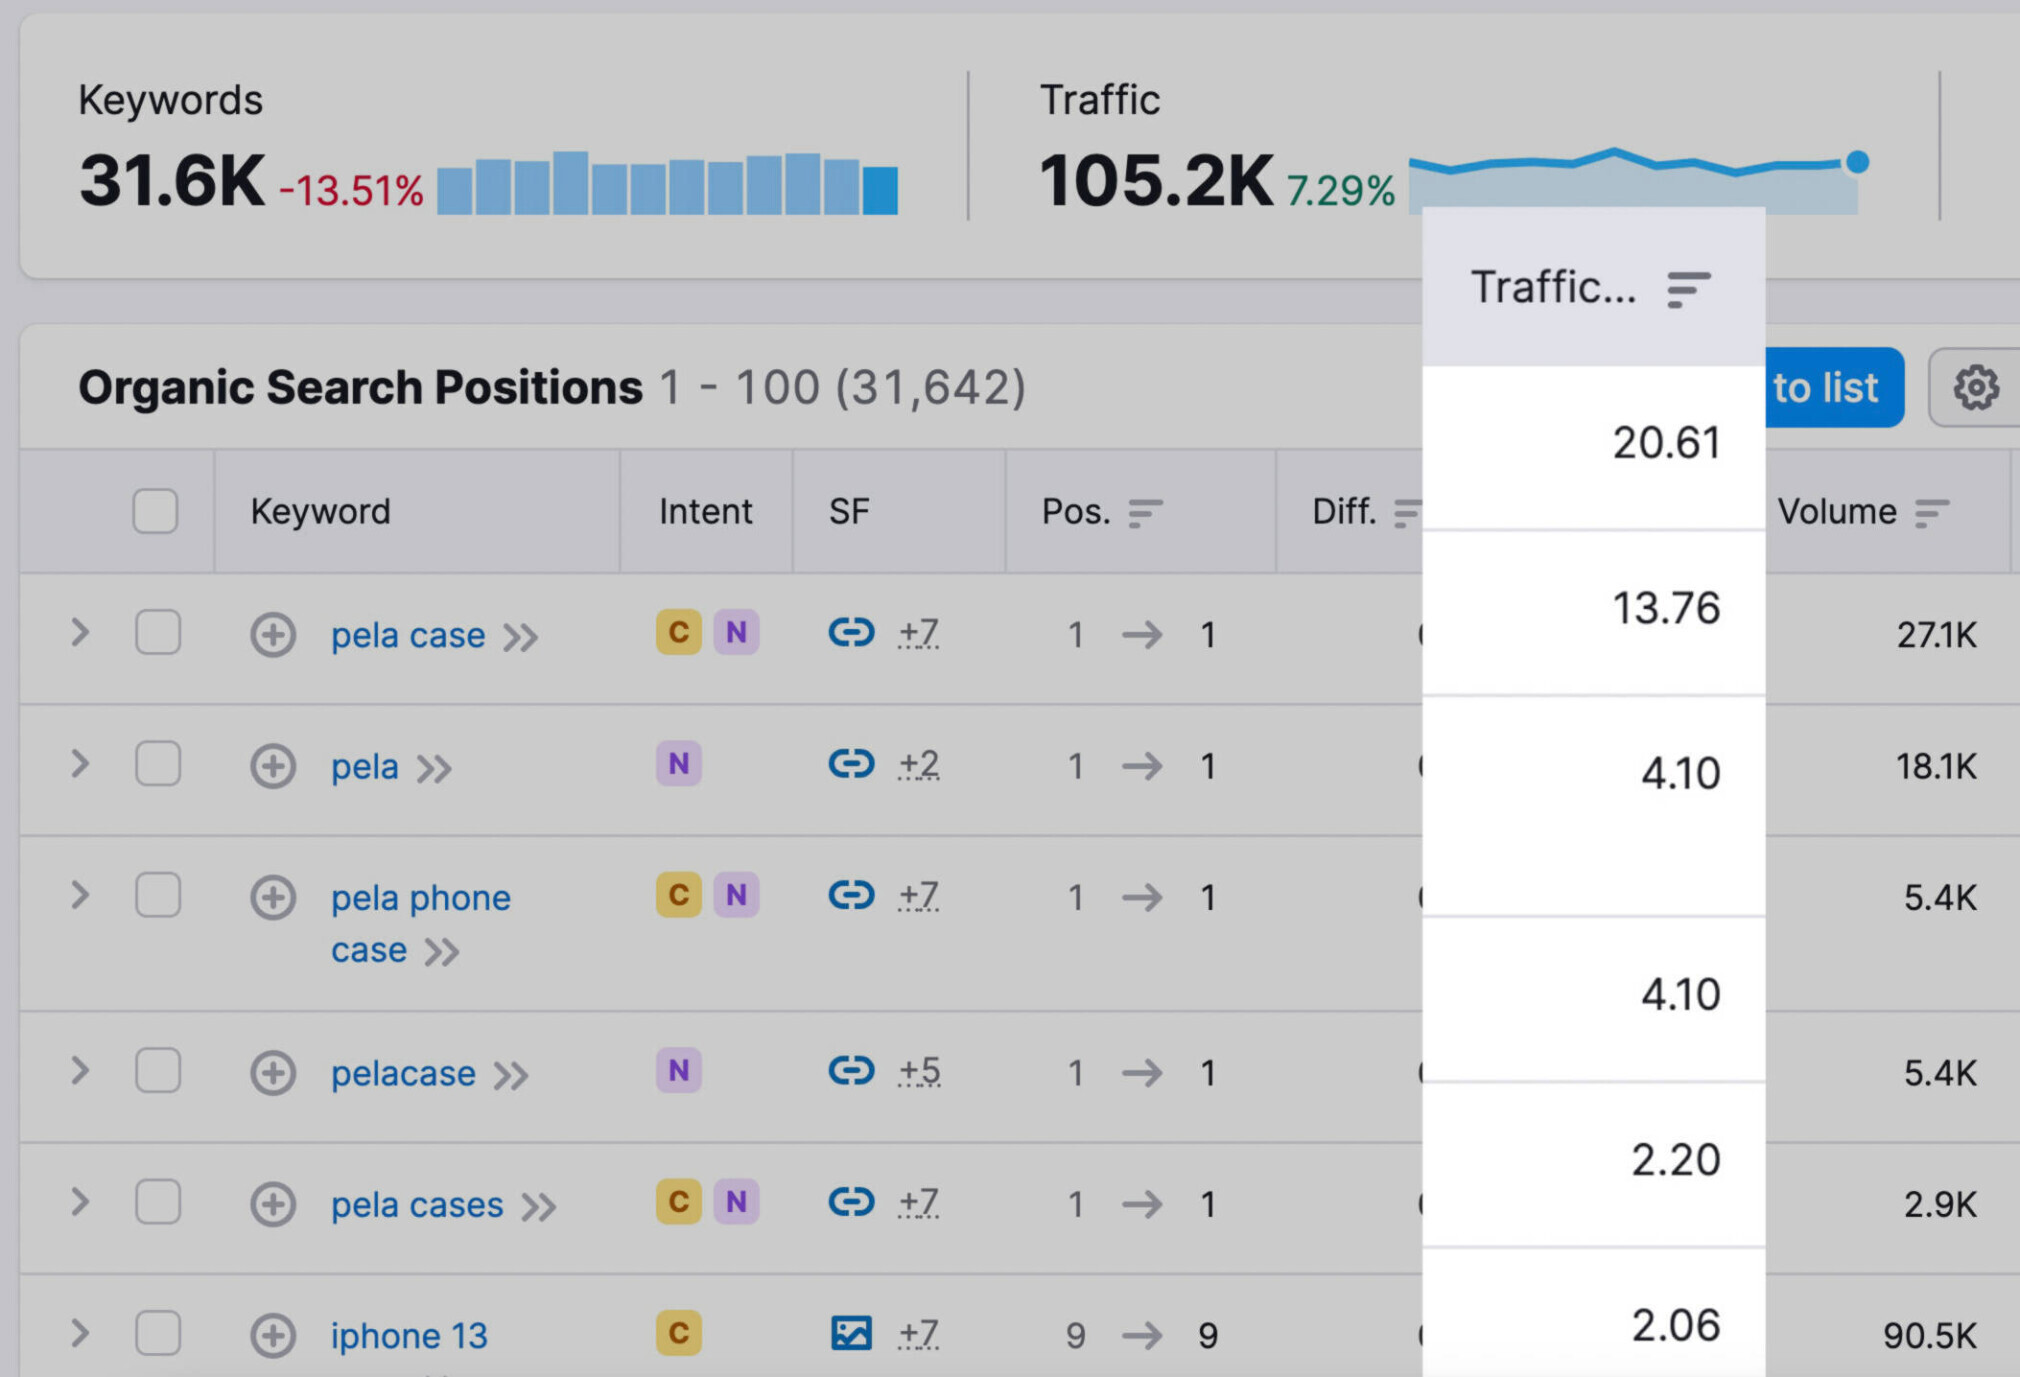
Task: Click double-arrow icon next to 'pela case'
Action: [520, 638]
